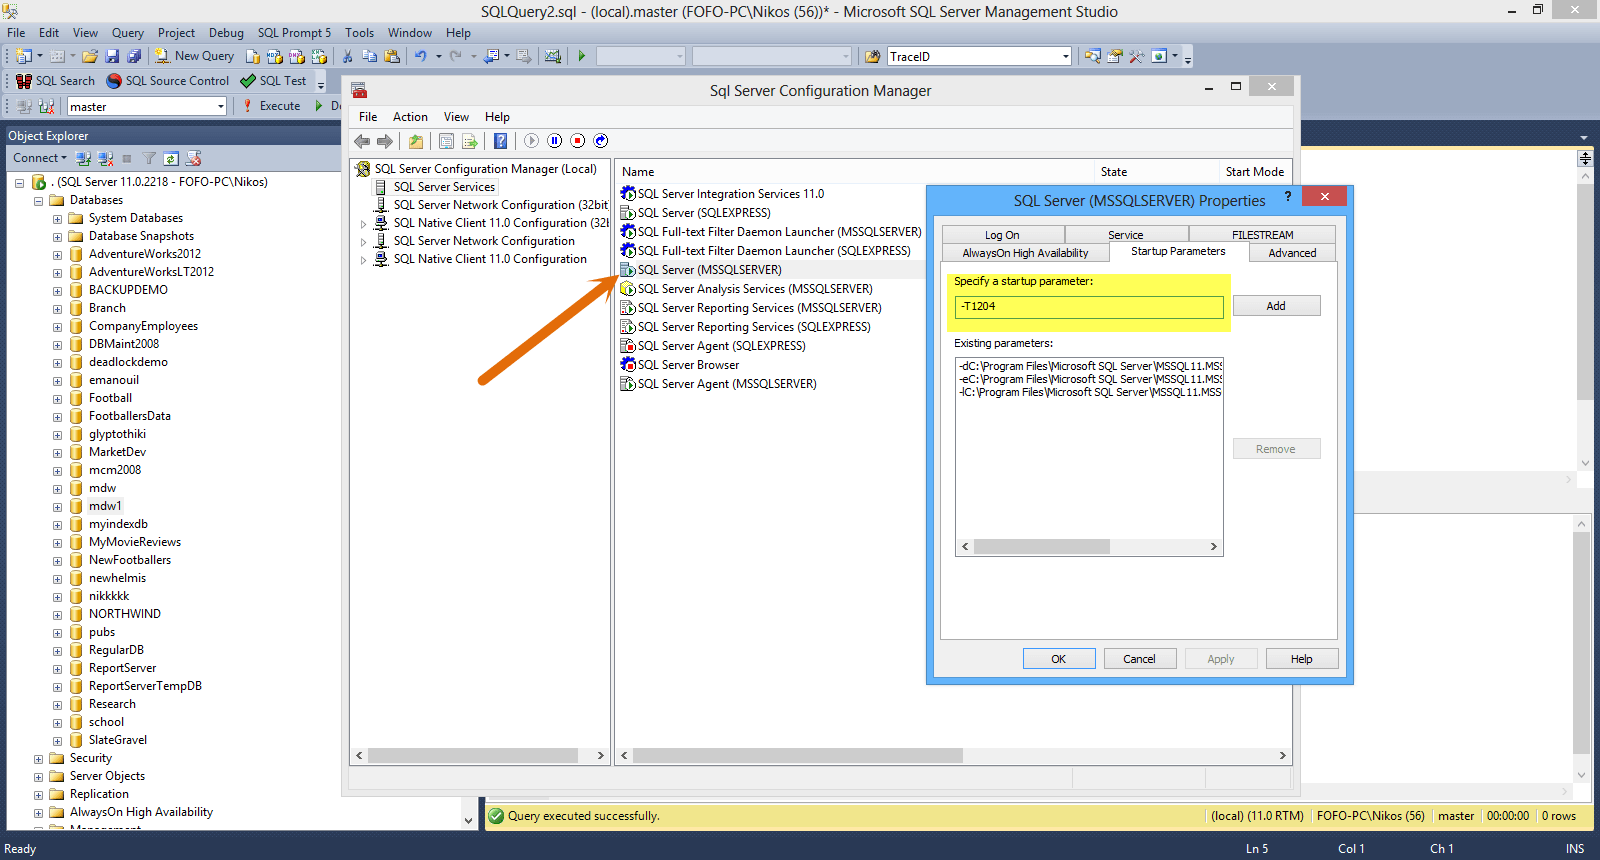Open the TraceID combo box
This screenshot has width=1600, height=860.
tap(1065, 57)
